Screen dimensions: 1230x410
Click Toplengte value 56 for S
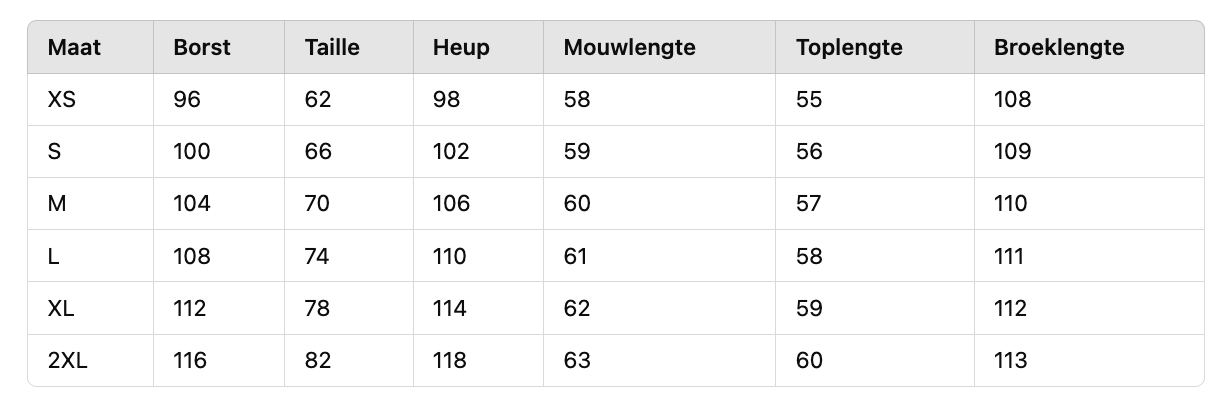click(809, 152)
